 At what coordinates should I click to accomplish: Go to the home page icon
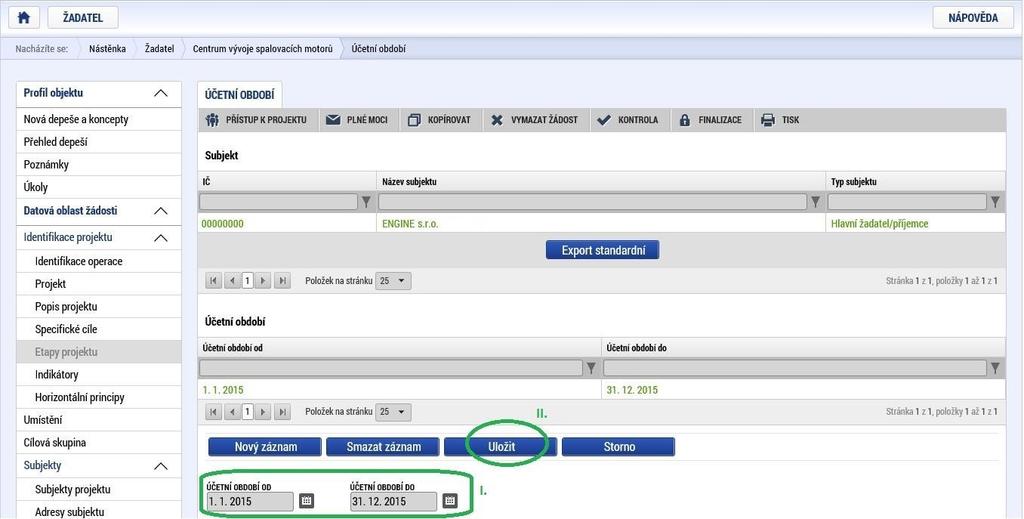(x=24, y=18)
